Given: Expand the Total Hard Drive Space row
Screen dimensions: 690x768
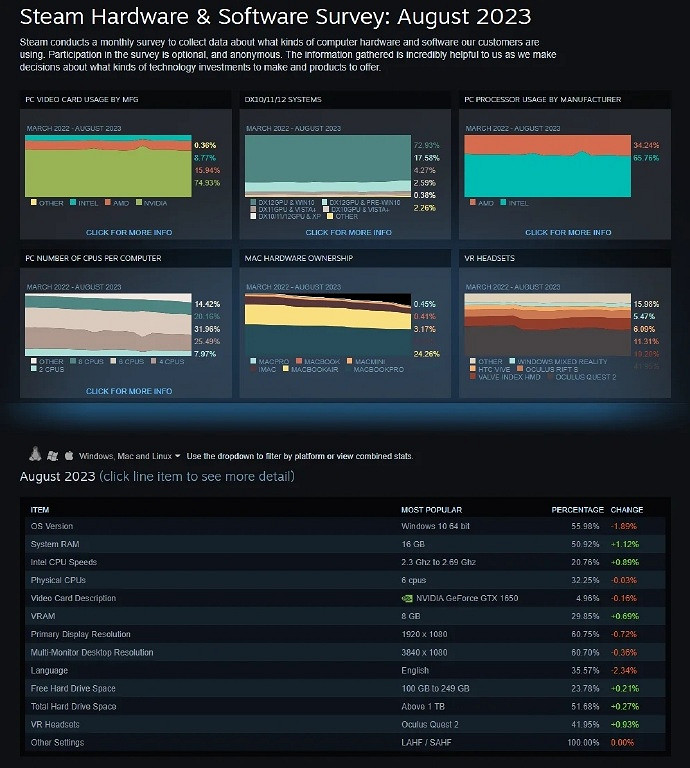Looking at the screenshot, I should coord(74,706).
